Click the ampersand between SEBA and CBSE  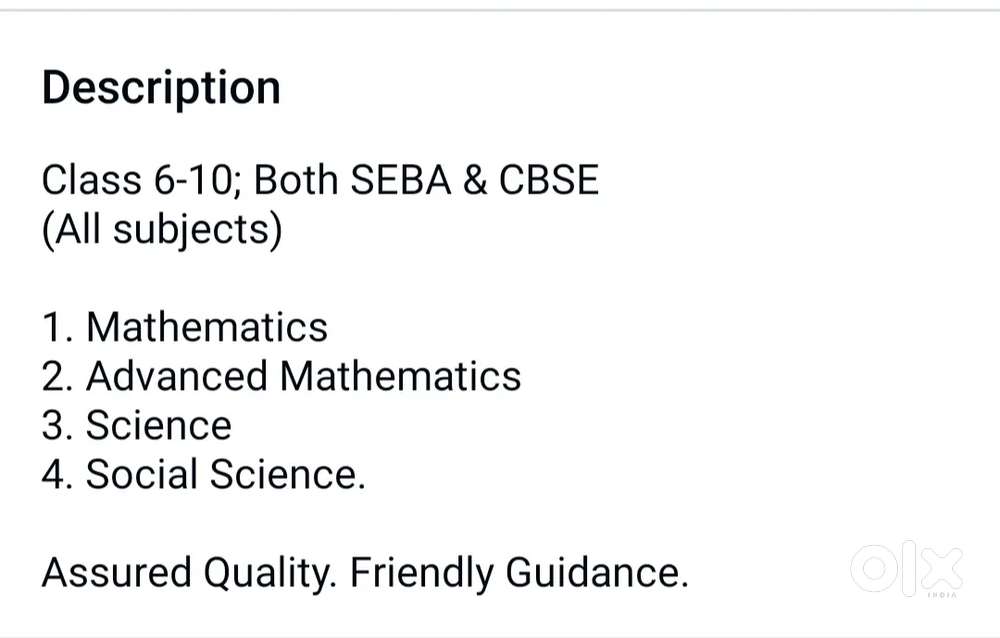468,180
